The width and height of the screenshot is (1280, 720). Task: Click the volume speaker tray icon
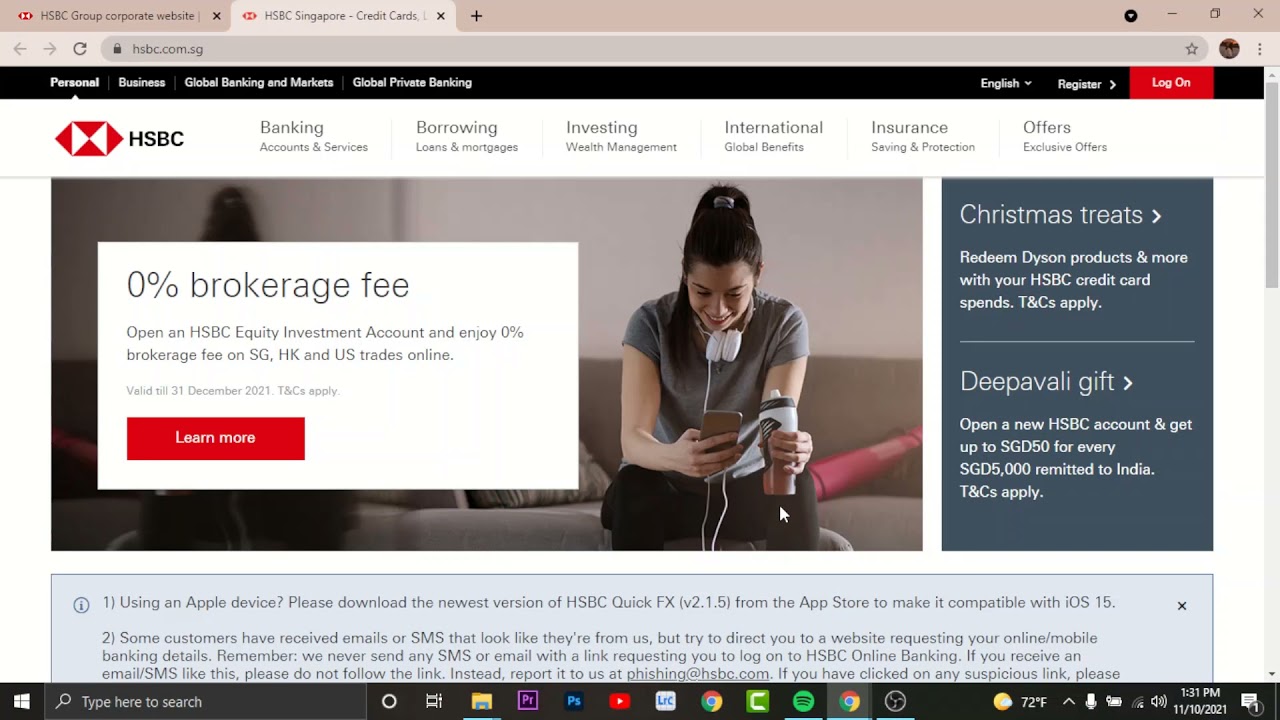coord(1159,701)
